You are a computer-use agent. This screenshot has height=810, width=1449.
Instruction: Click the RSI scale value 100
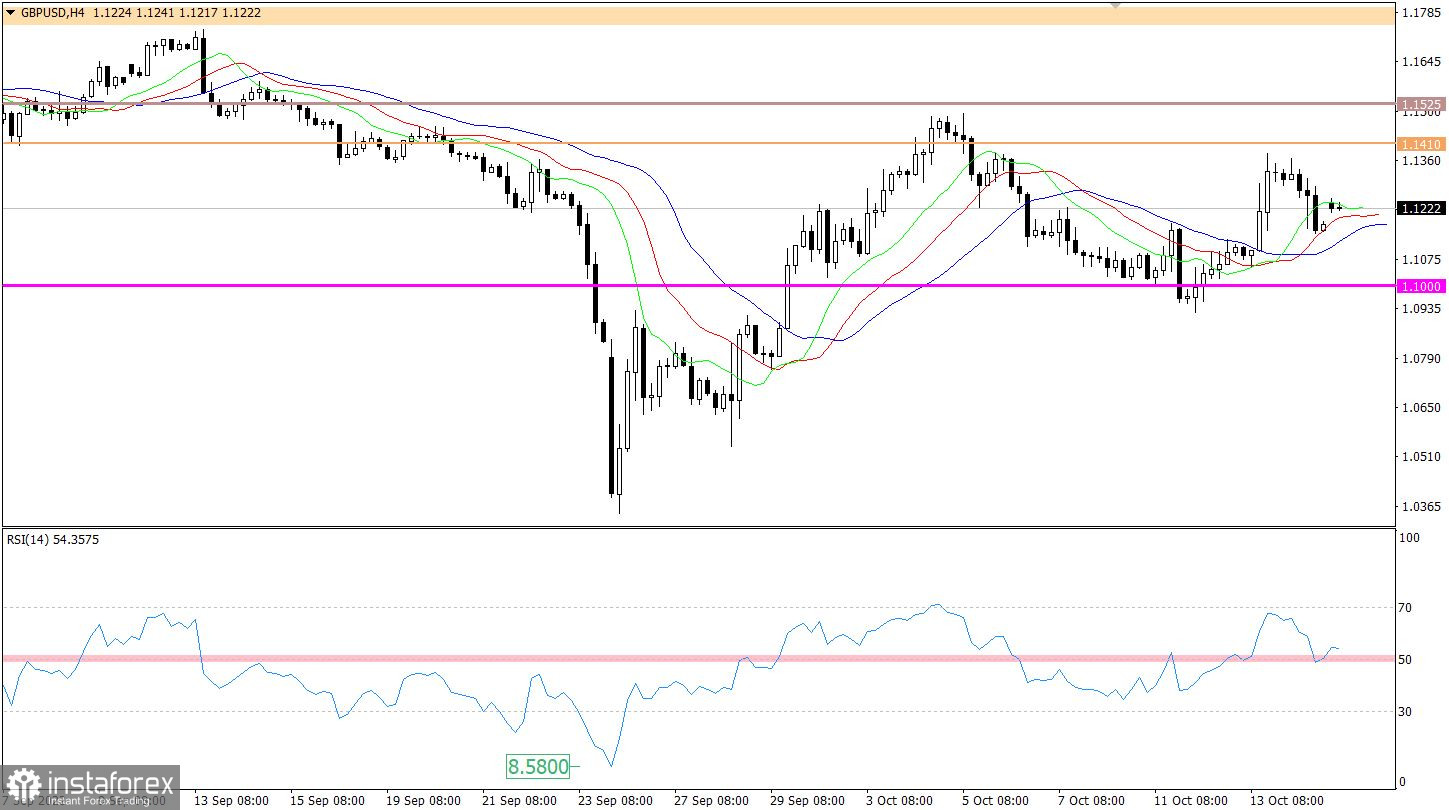[x=1410, y=539]
